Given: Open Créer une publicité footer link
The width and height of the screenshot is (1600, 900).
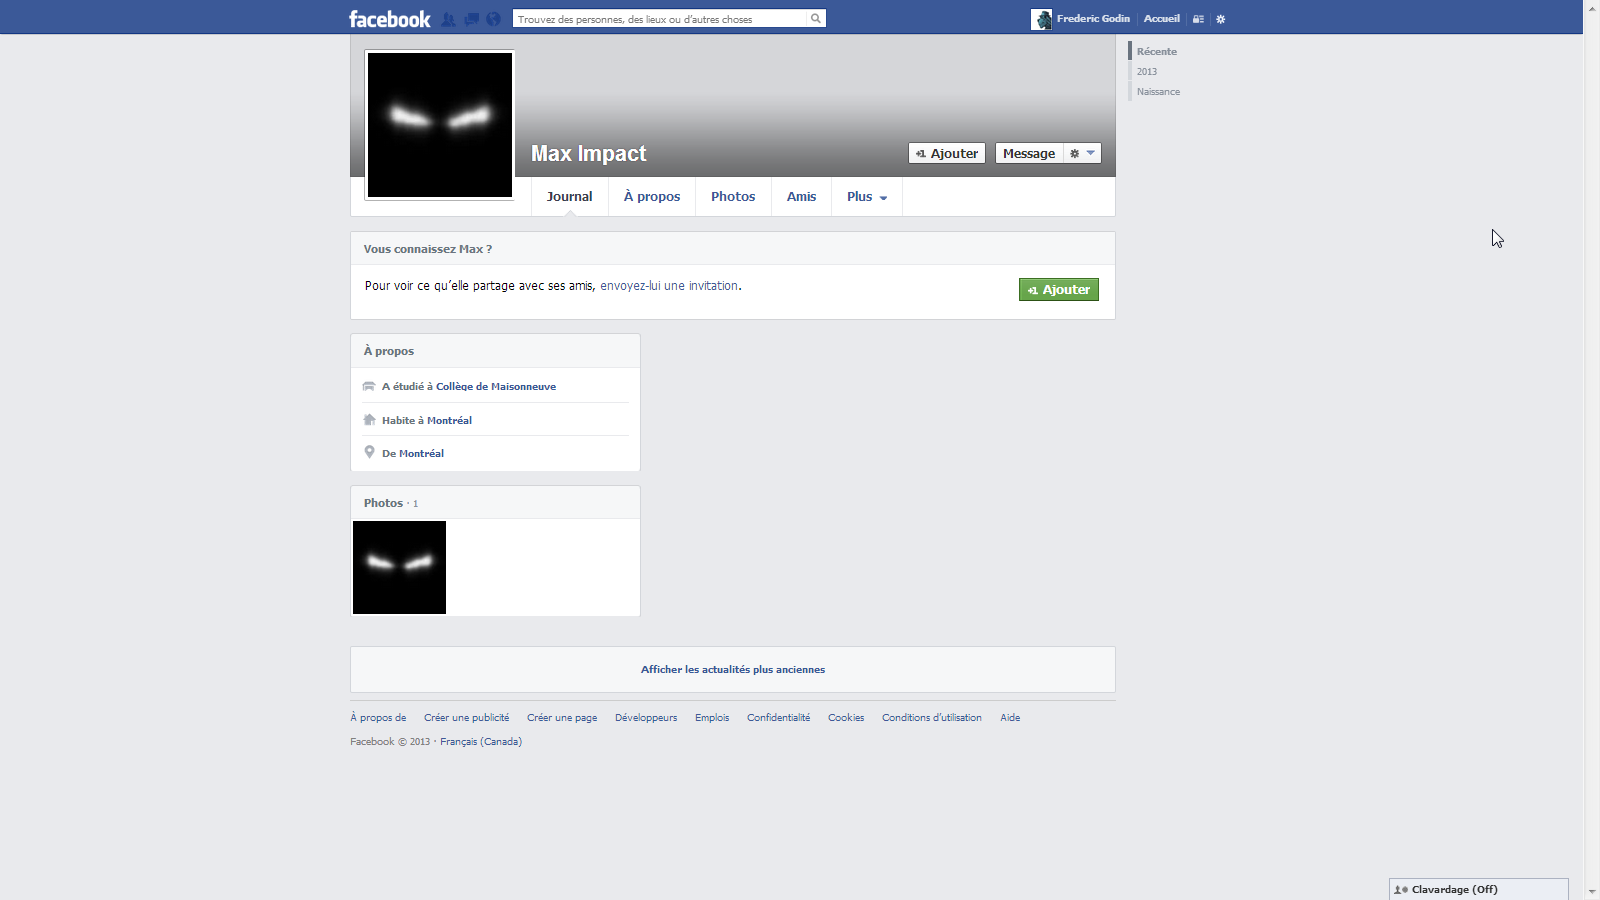Looking at the screenshot, I should coord(466,717).
